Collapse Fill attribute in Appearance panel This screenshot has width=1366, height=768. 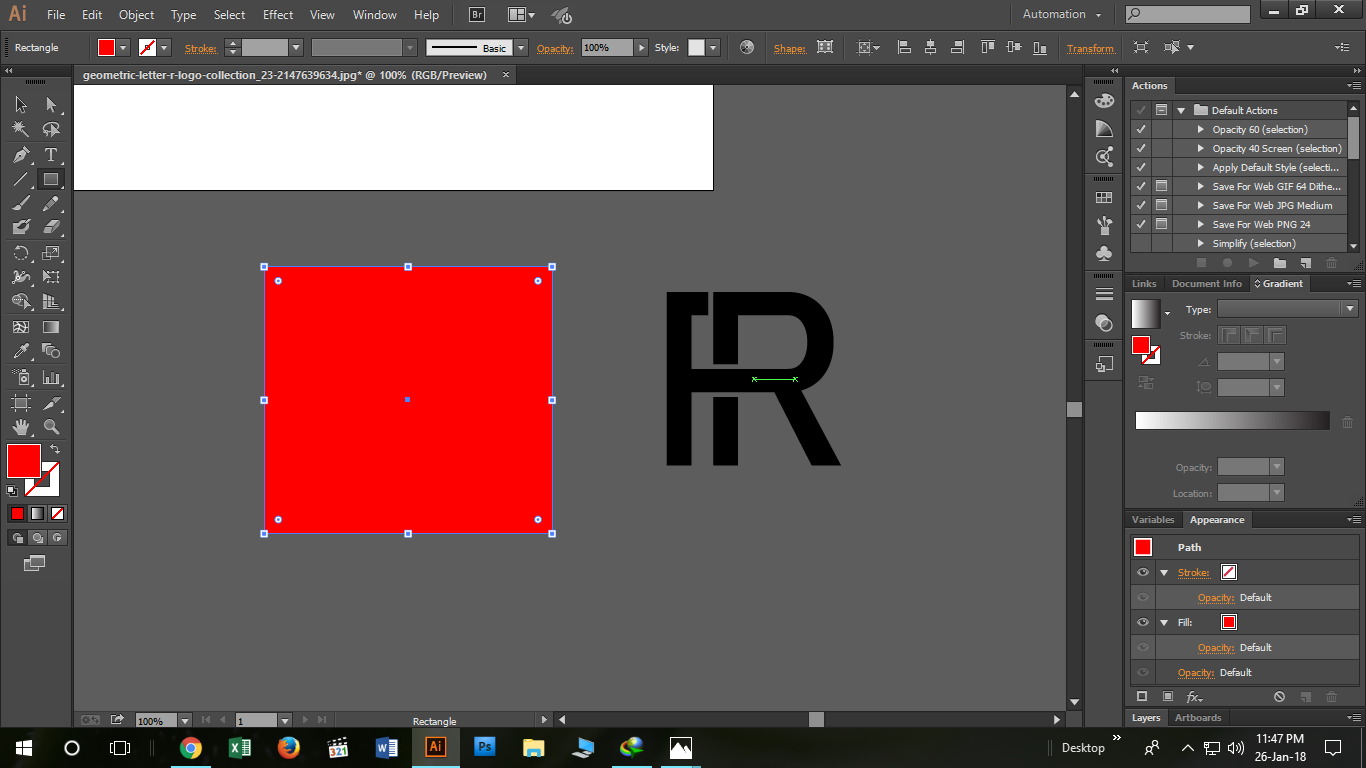[1164, 623]
